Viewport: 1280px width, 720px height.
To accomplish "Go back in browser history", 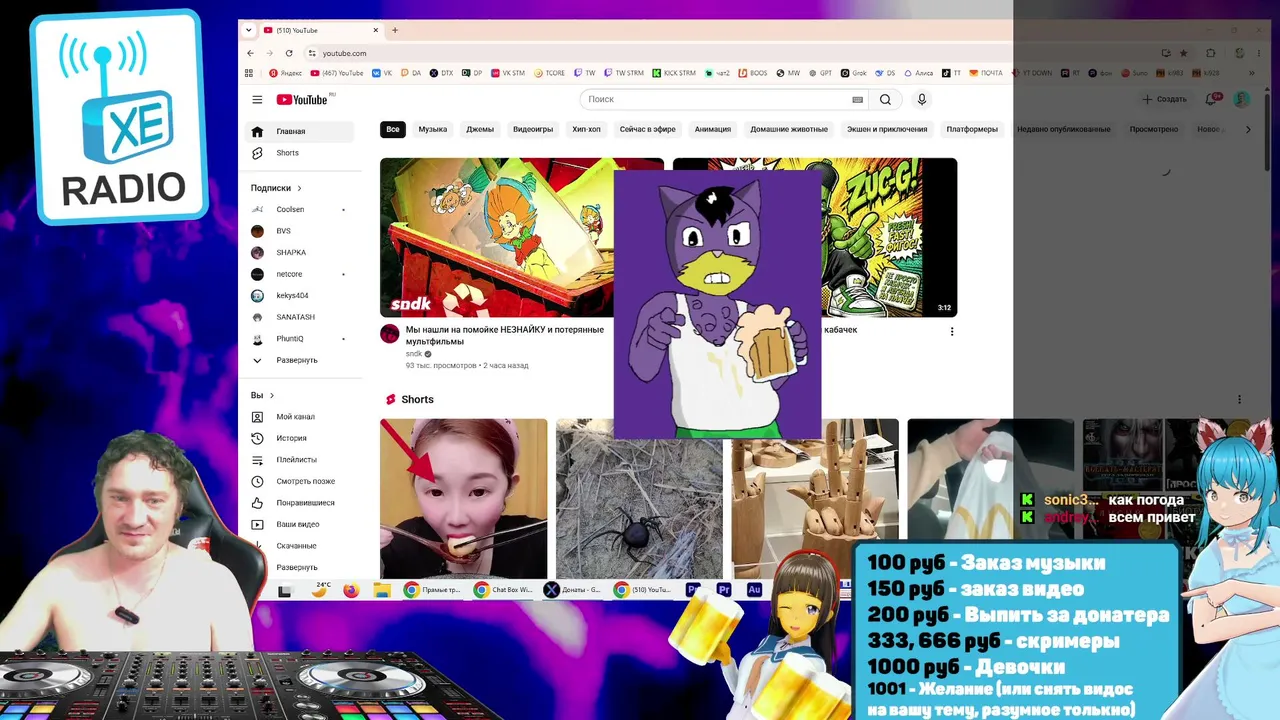I will click(x=250, y=53).
